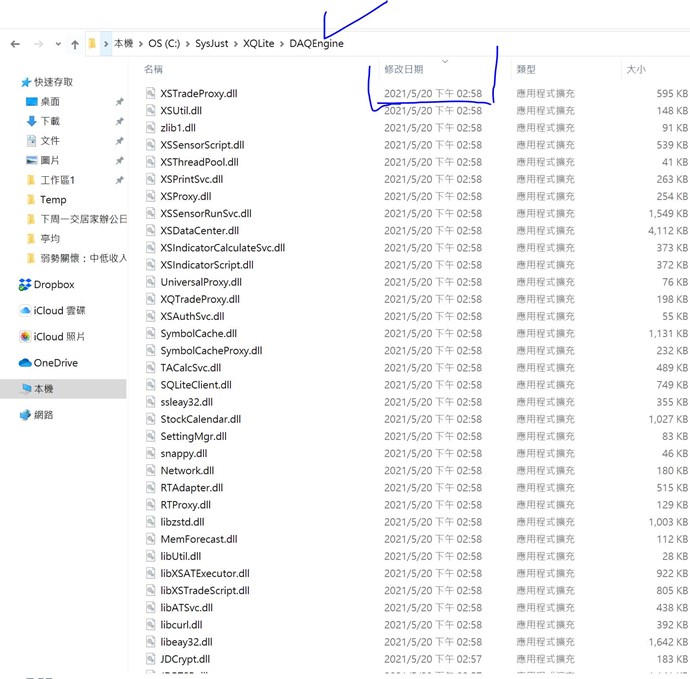Select JDCrypt.dll file name
This screenshot has height=679, width=690.
(x=185, y=659)
